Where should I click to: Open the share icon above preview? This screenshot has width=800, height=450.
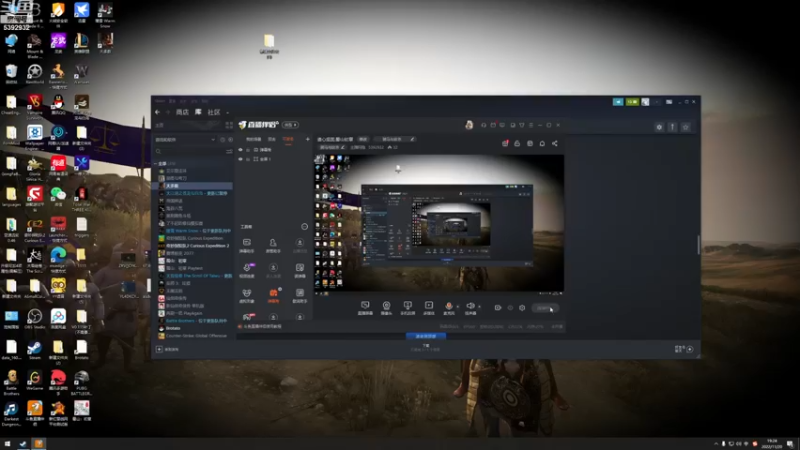(555, 143)
